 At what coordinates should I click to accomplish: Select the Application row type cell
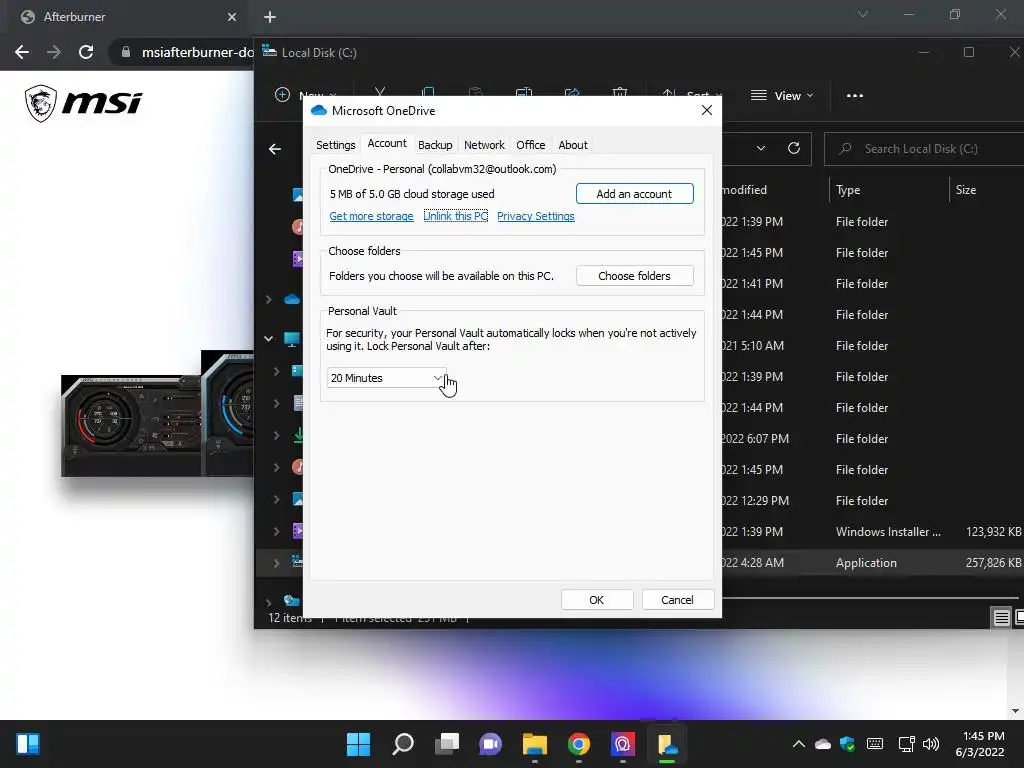(x=866, y=562)
